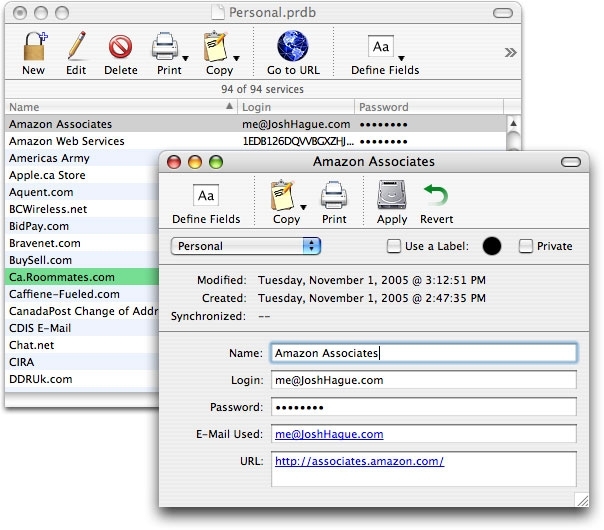Enable the Use a Label checkbox
The width and height of the screenshot is (604, 530).
[x=394, y=246]
